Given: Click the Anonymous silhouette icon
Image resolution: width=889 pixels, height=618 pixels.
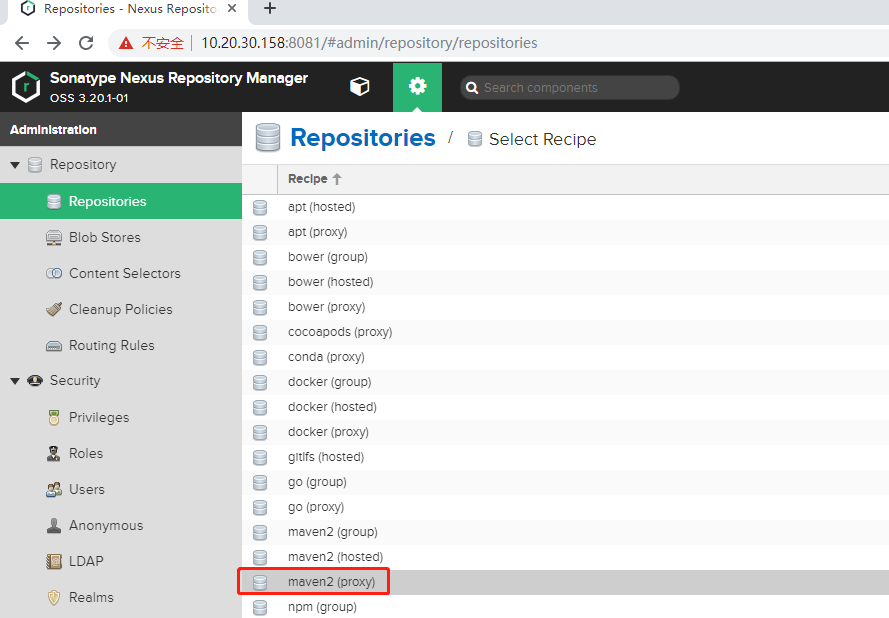Looking at the screenshot, I should (54, 526).
